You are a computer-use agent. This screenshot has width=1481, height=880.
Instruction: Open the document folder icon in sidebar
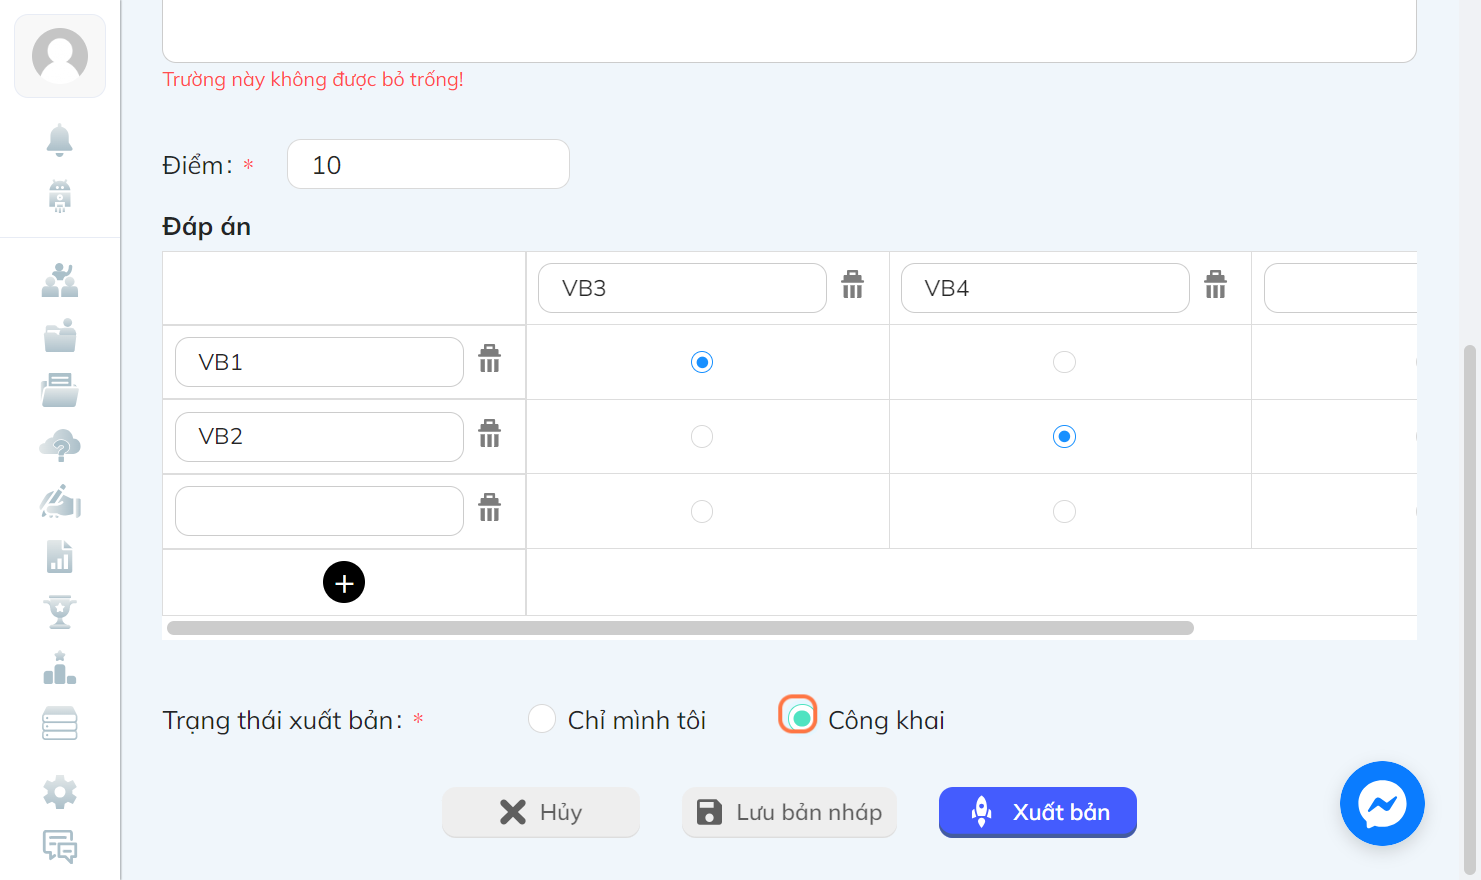(60, 390)
